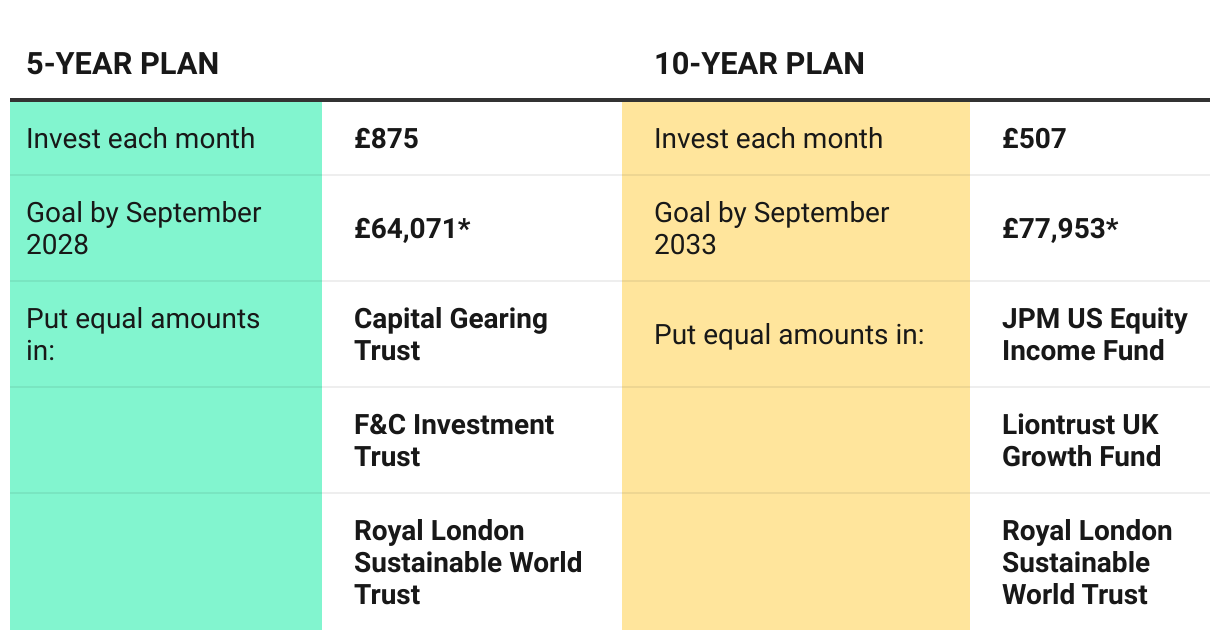Click the 10-YEAR PLAN heading
Image resolution: width=1220 pixels, height=640 pixels.
pos(759,64)
